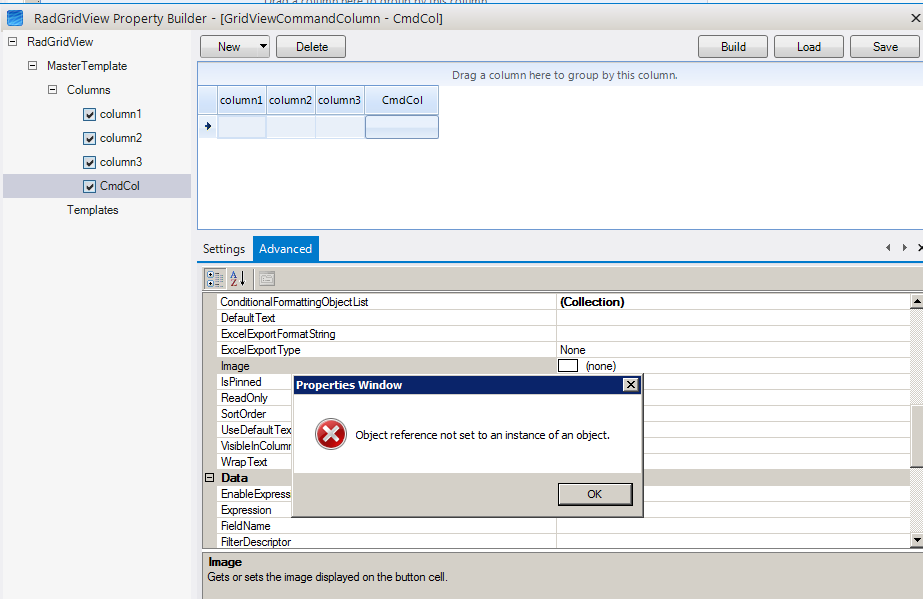Select the Templates tree item
The width and height of the screenshot is (923, 599).
[x=92, y=210]
